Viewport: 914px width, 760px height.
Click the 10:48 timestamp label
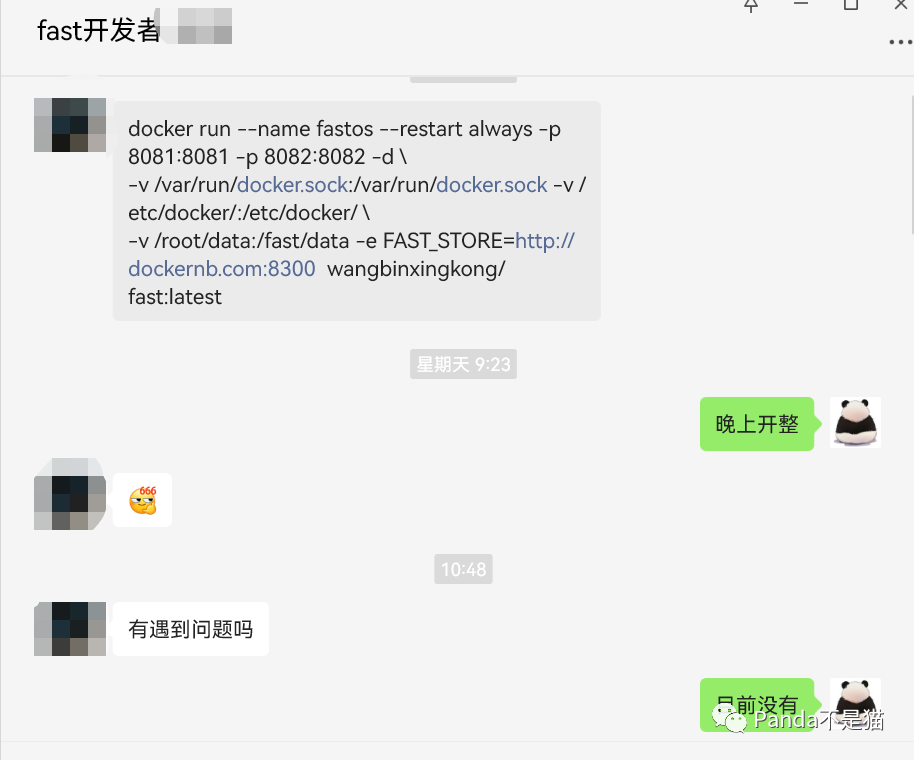pos(463,569)
